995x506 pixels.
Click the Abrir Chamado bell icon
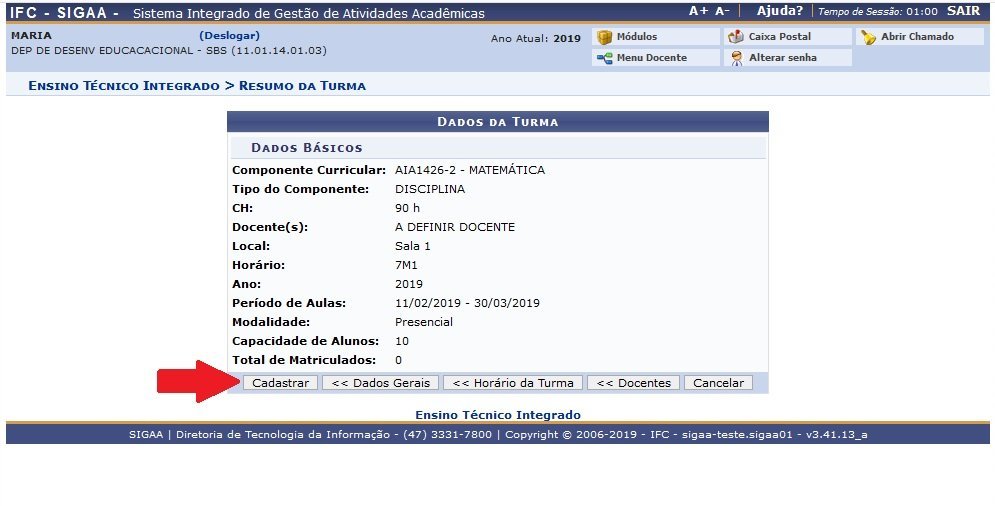pos(868,37)
